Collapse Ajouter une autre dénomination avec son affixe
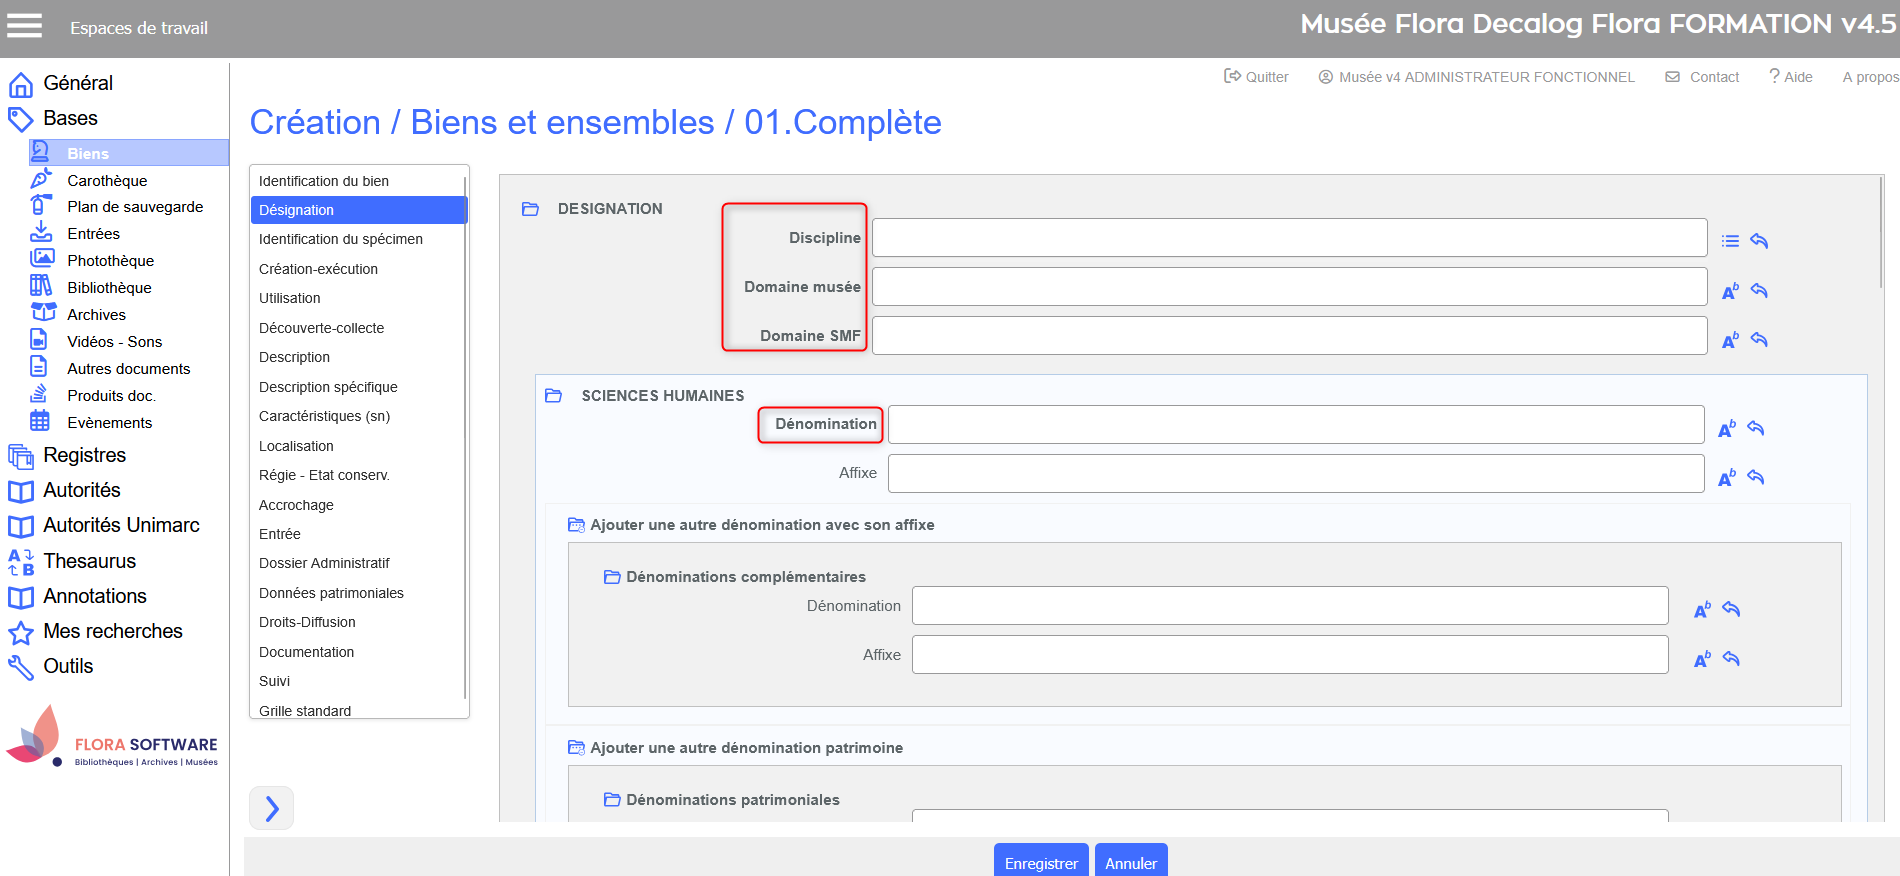 click(576, 525)
